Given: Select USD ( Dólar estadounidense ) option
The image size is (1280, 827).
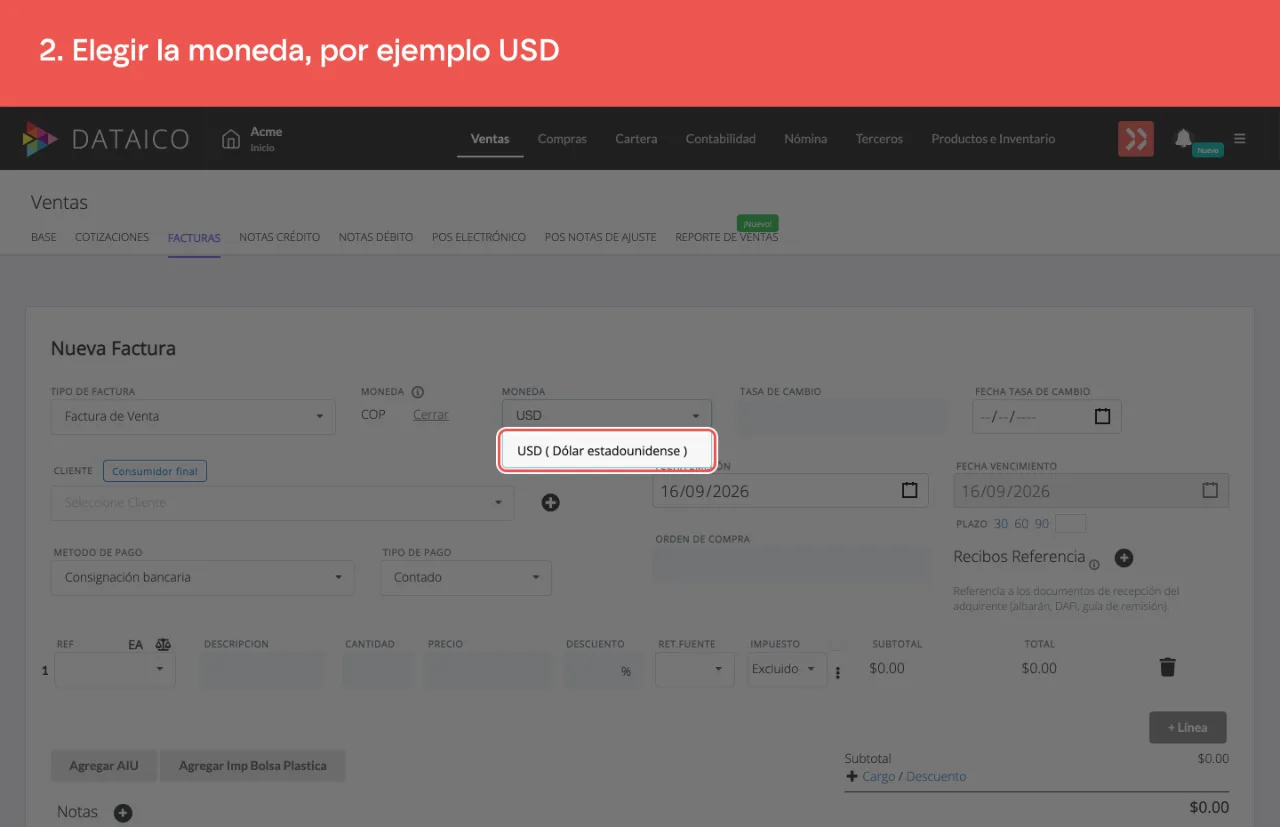Looking at the screenshot, I should pos(607,451).
